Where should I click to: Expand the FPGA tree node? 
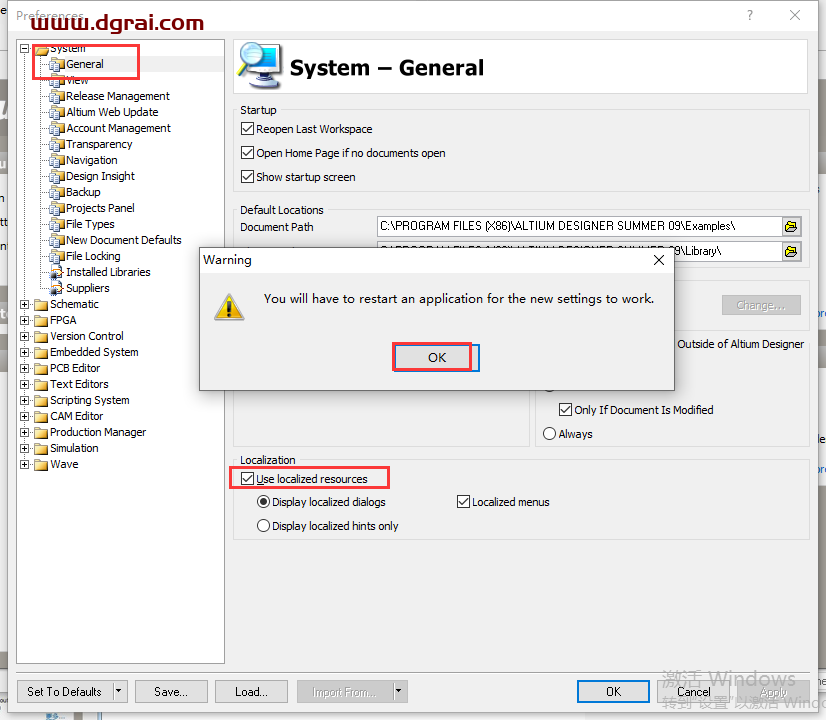click(x=25, y=320)
